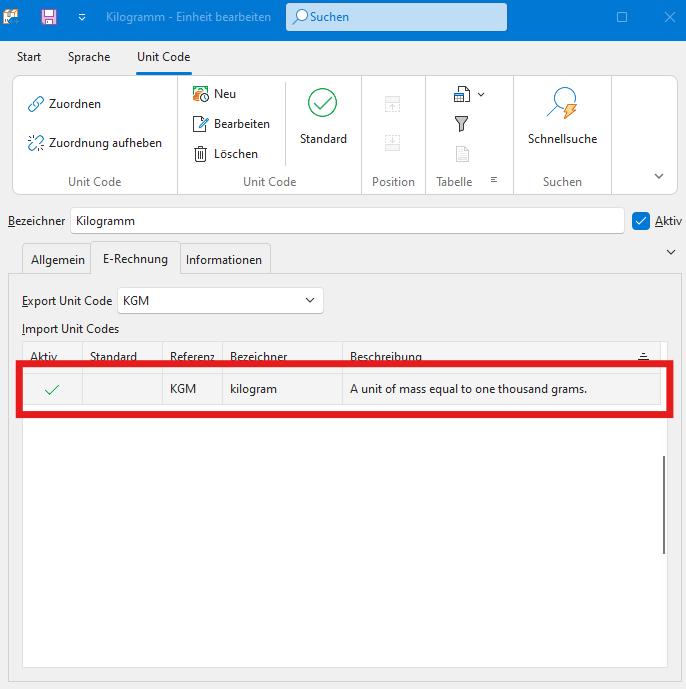This screenshot has height=689, width=686.
Task: Delete the unit code with Löschen
Action: pyautogui.click(x=224, y=154)
